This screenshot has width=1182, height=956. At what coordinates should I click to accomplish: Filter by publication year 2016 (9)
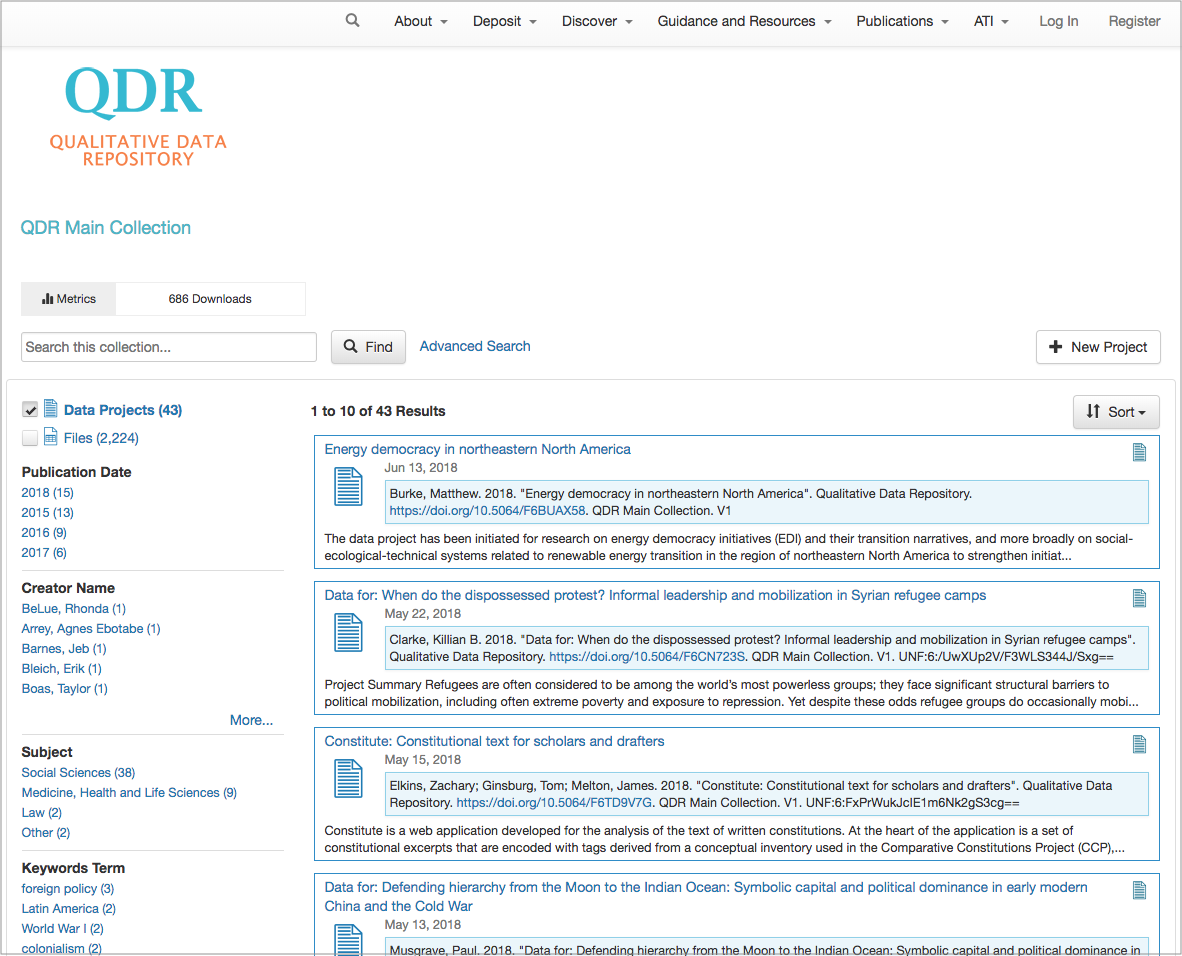coord(44,532)
